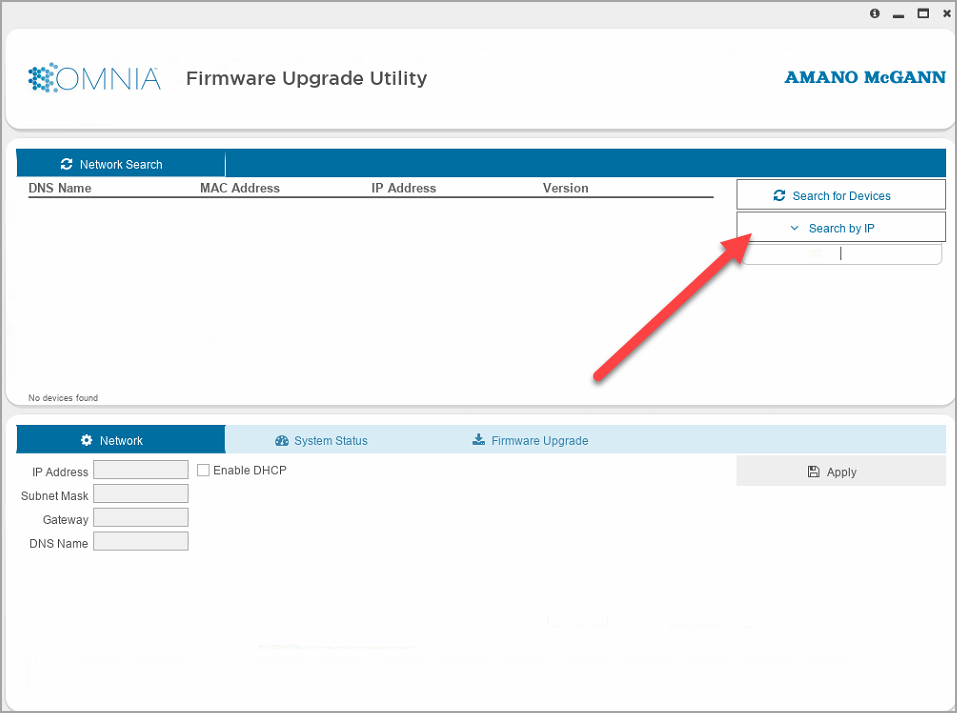Click the Amano McGann logo
The width and height of the screenshot is (957, 713).
pos(865,78)
